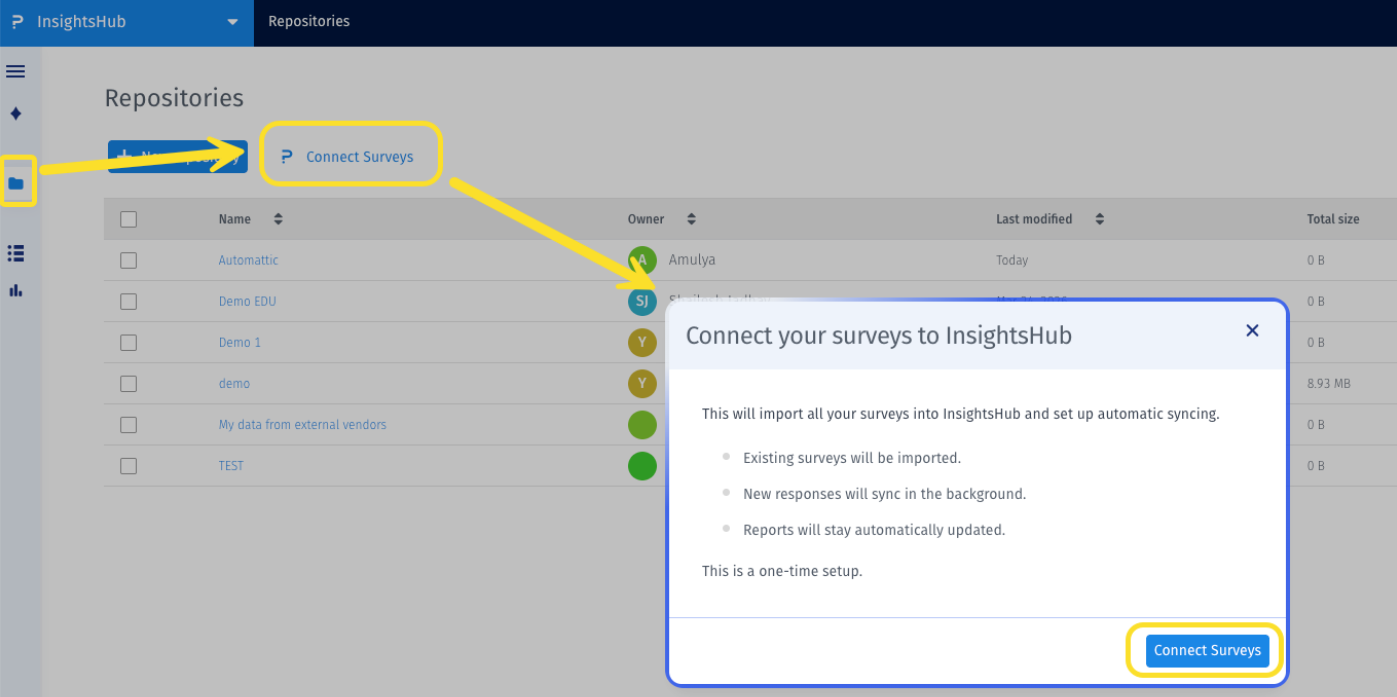The height and width of the screenshot is (697, 1397).
Task: Open the Demo 1 repository
Action: pyautogui.click(x=240, y=342)
